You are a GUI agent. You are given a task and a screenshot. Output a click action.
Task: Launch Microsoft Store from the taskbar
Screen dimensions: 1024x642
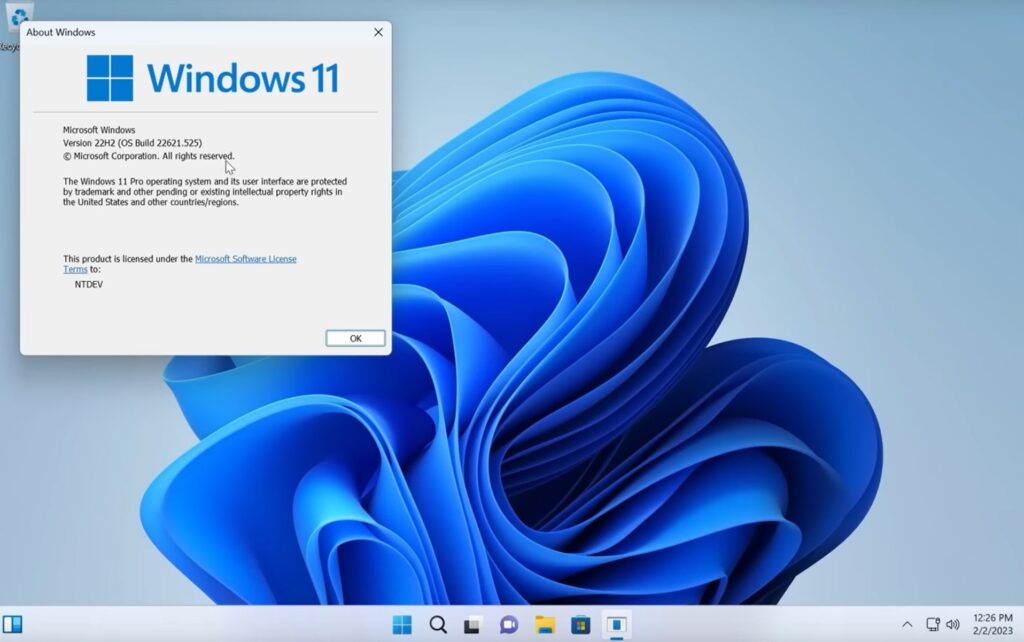[x=581, y=625]
